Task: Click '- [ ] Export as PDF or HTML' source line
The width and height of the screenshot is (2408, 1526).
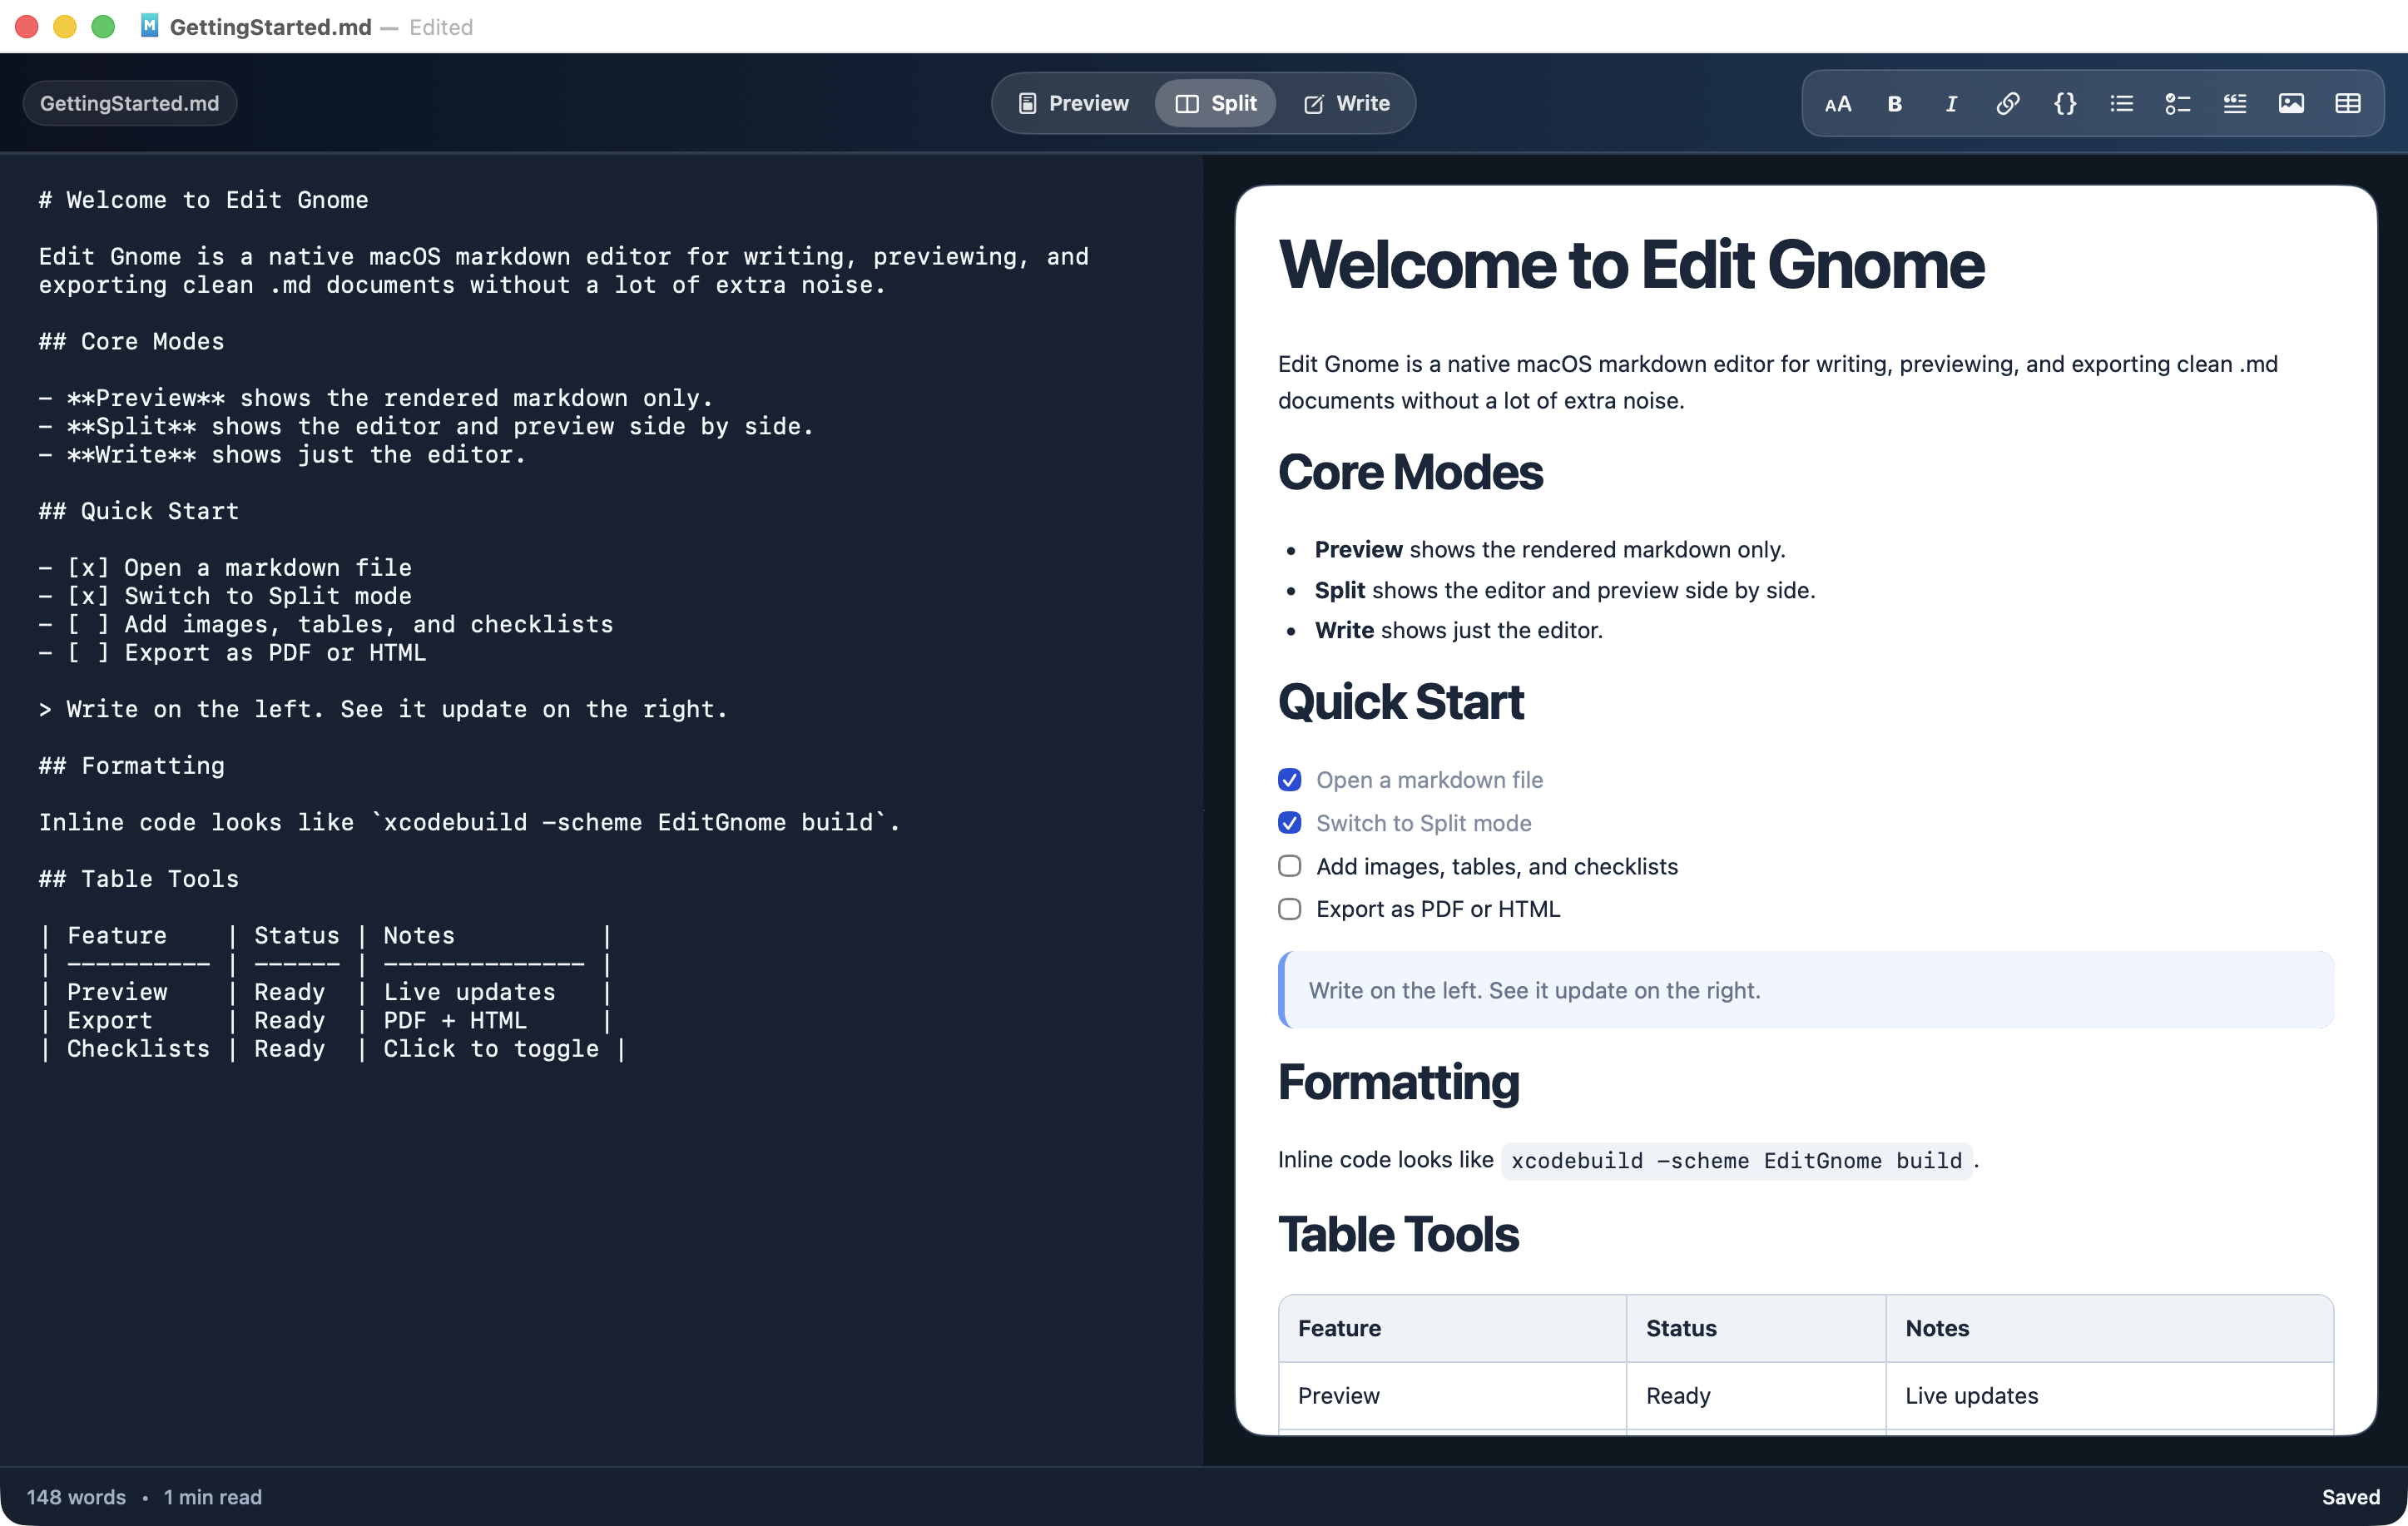Action: pyautogui.click(x=232, y=652)
